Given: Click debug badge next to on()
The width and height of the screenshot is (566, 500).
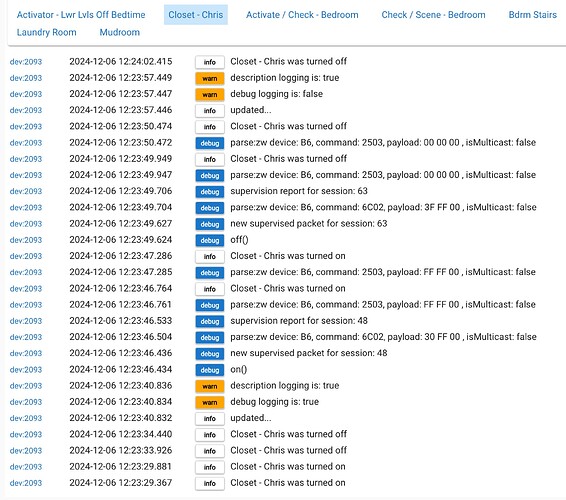Looking at the screenshot, I should (x=210, y=370).
